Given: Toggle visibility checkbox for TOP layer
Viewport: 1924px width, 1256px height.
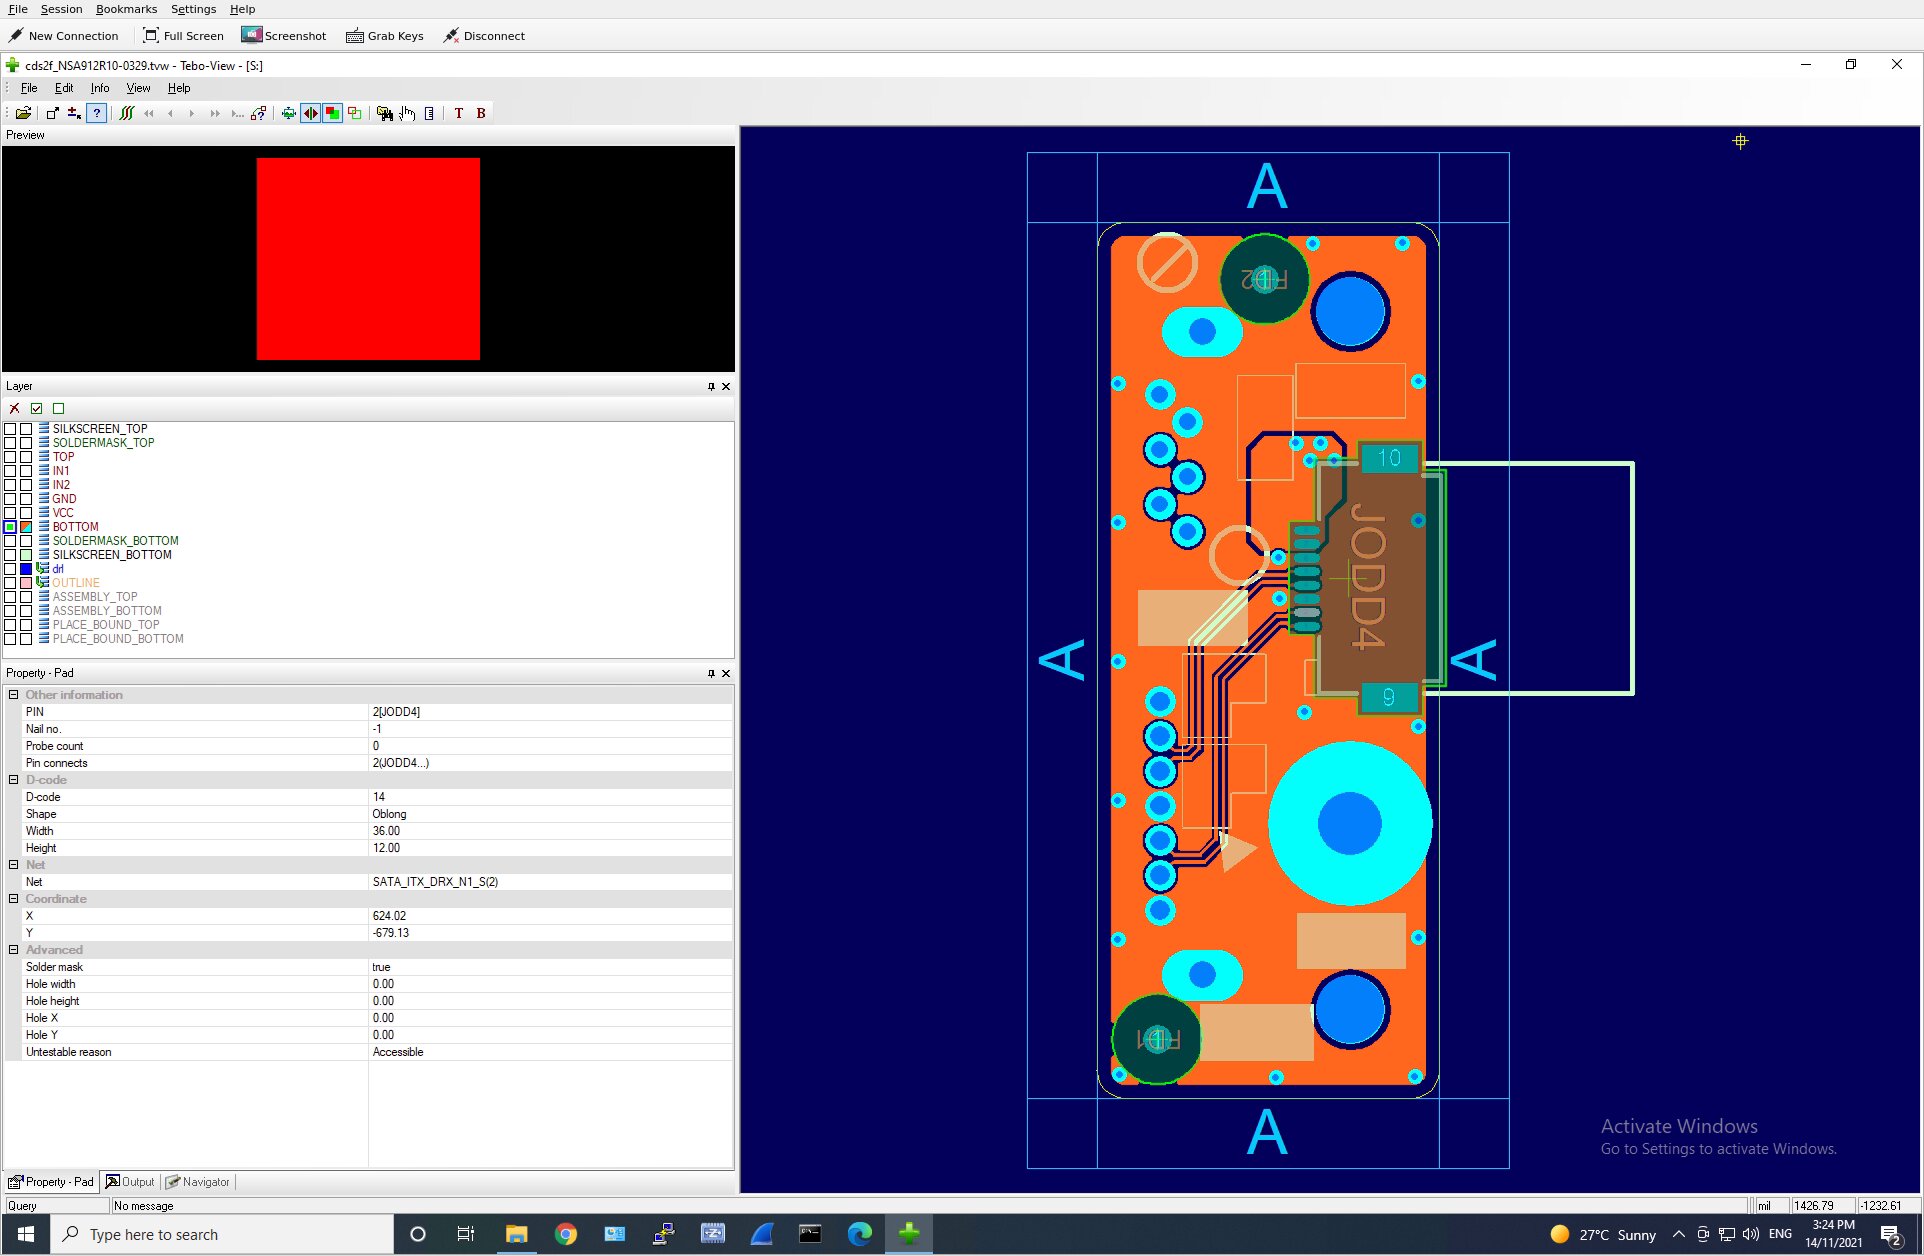Looking at the screenshot, I should coord(10,457).
